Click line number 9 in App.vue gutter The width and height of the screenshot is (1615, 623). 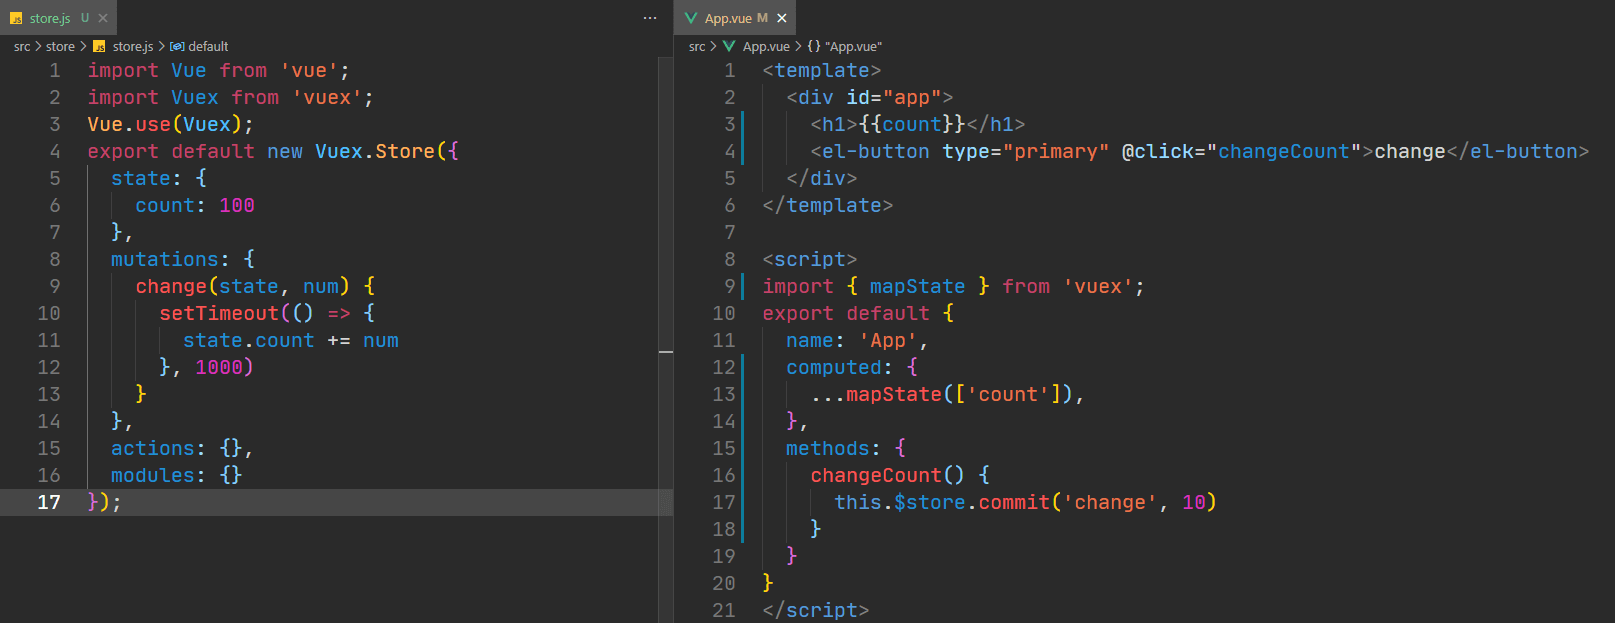730,287
